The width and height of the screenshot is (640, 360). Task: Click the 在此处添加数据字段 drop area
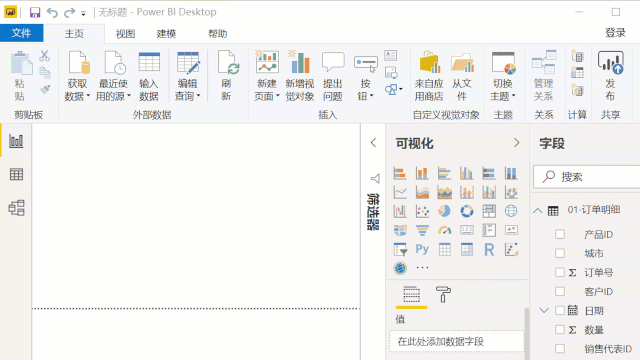[x=457, y=341]
